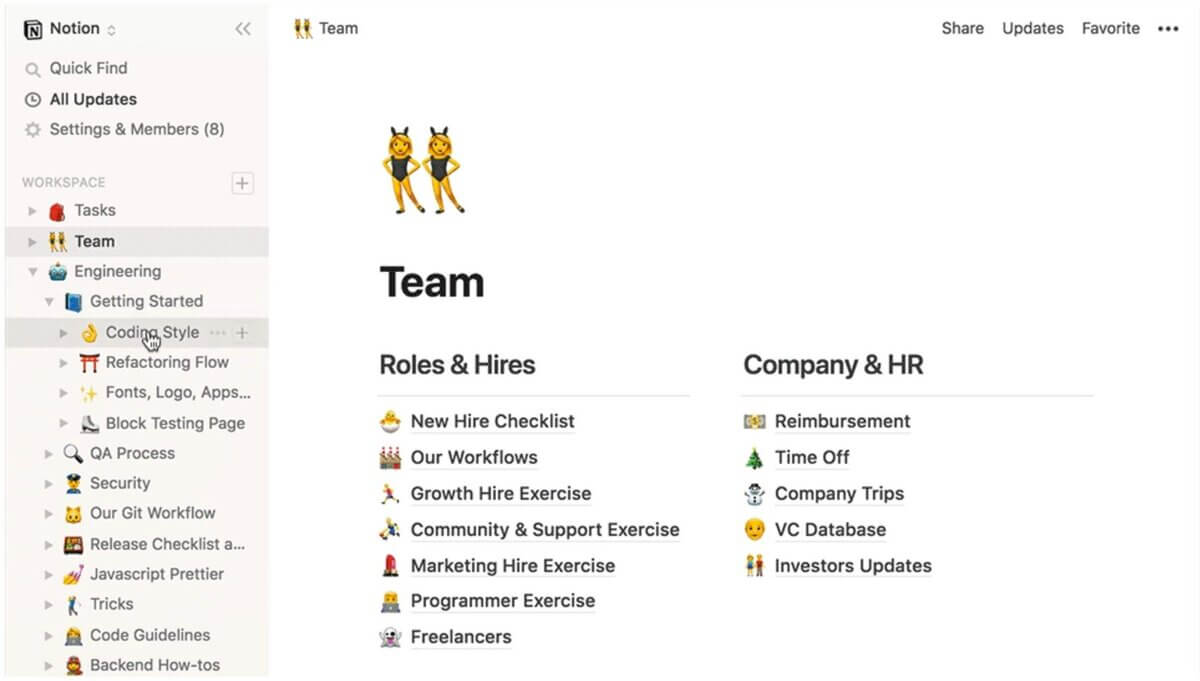
Task: Expand the Tasks page in the sidebar
Action: [33, 211]
